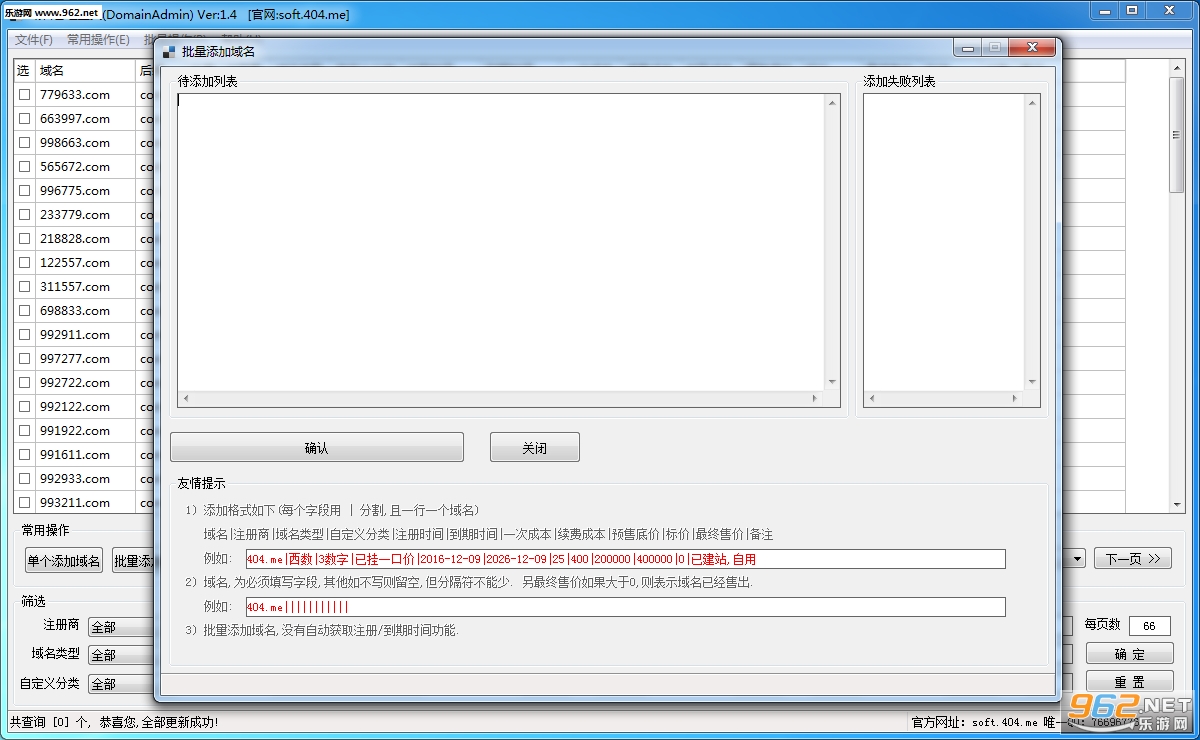Click inside the 待添加列表 text area
The image size is (1200, 740).
[x=501, y=242]
